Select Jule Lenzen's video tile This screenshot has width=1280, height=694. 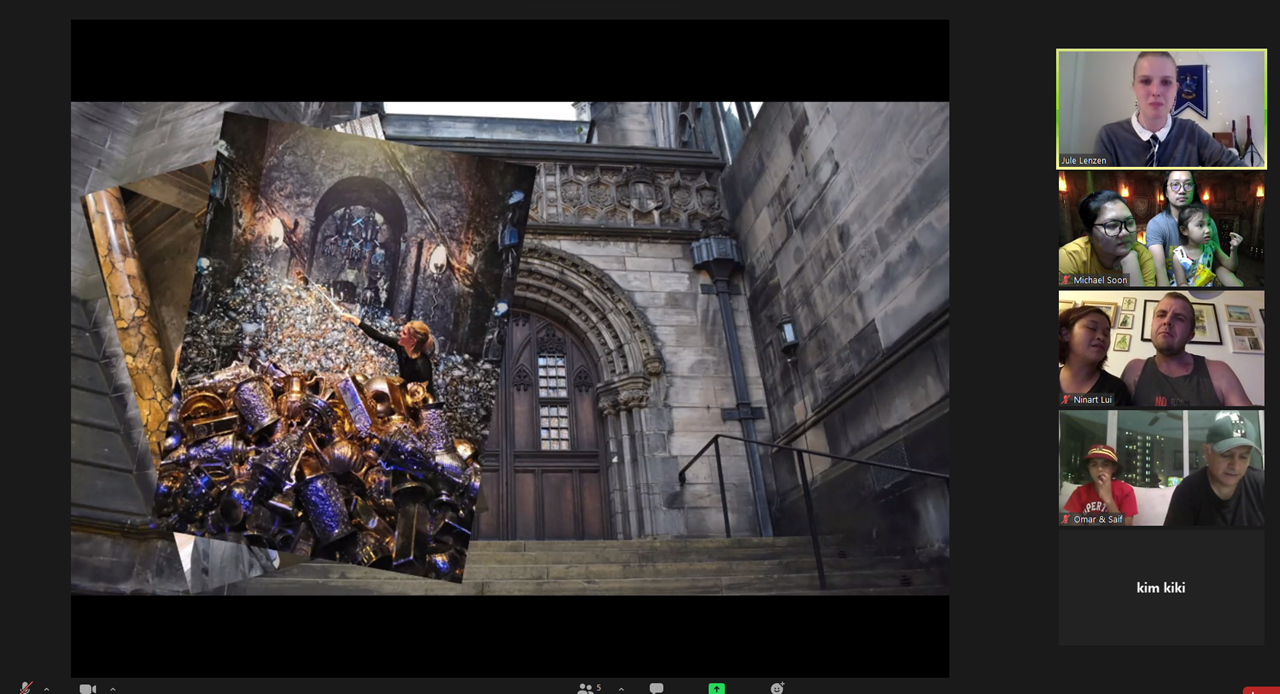1161,108
